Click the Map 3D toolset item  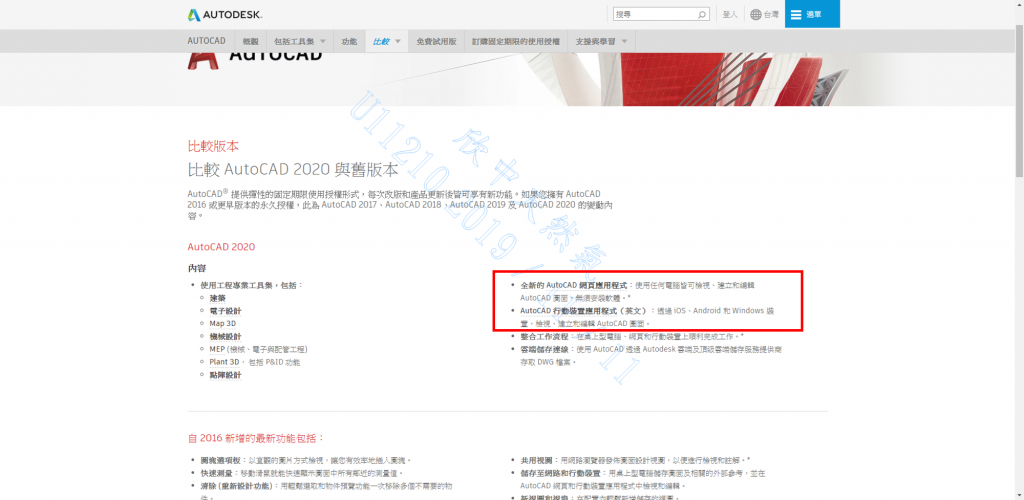[x=223, y=323]
